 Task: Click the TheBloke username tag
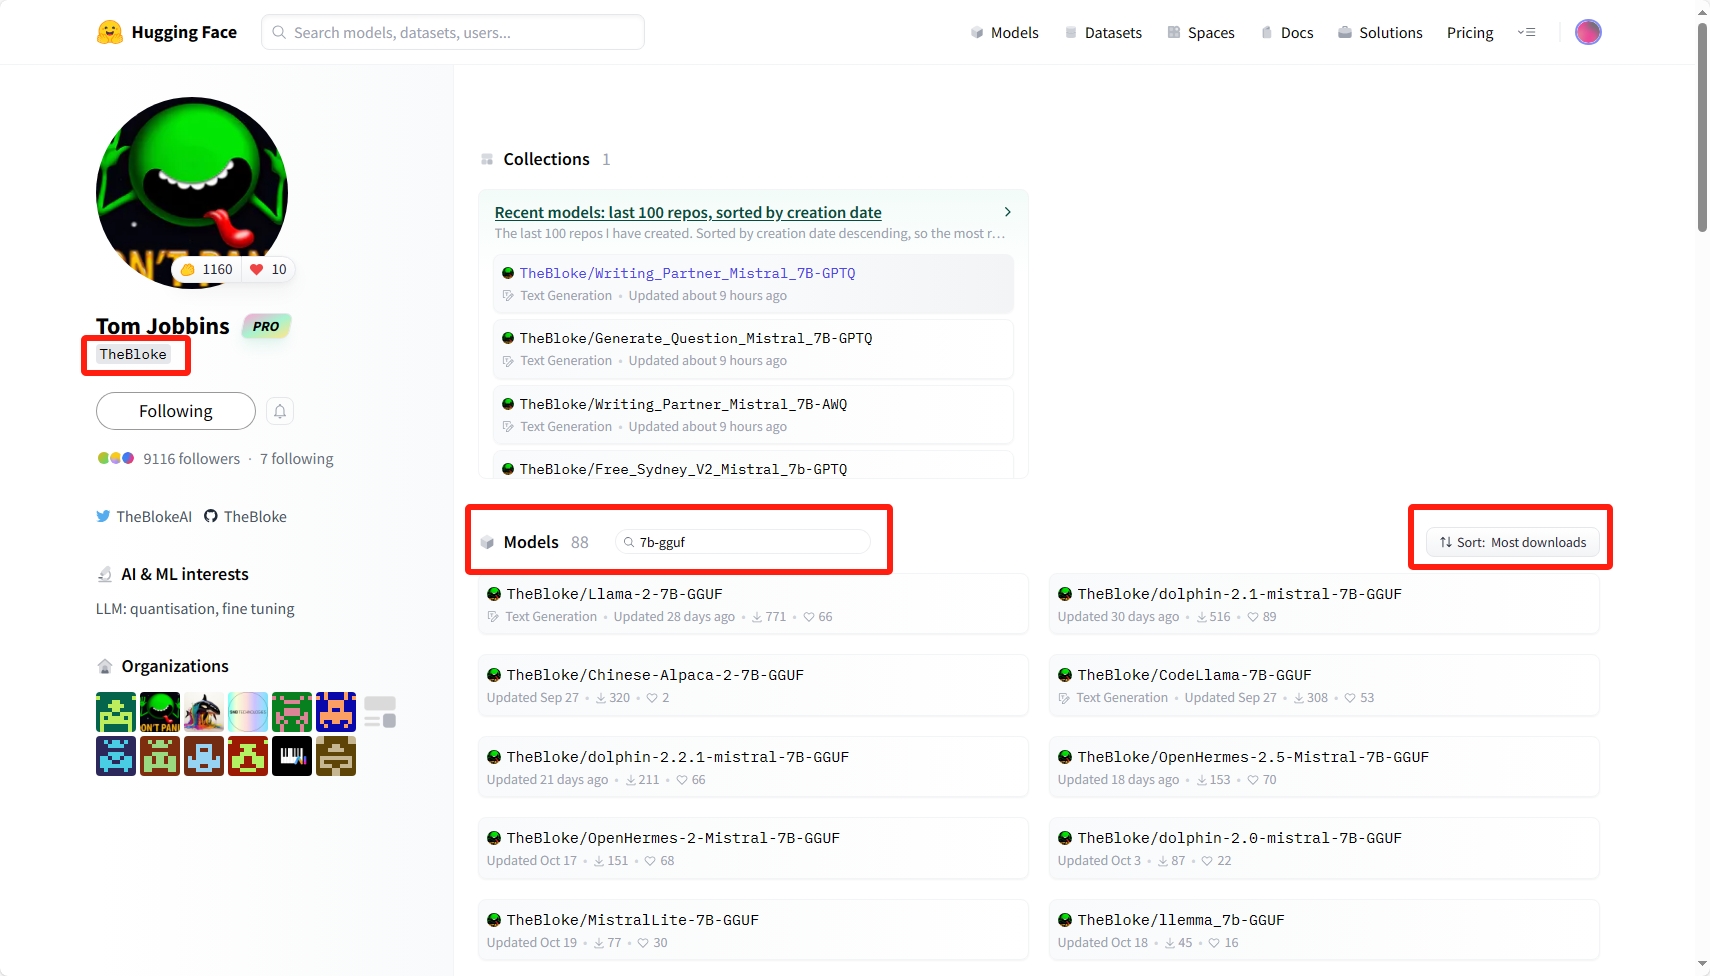(x=133, y=354)
